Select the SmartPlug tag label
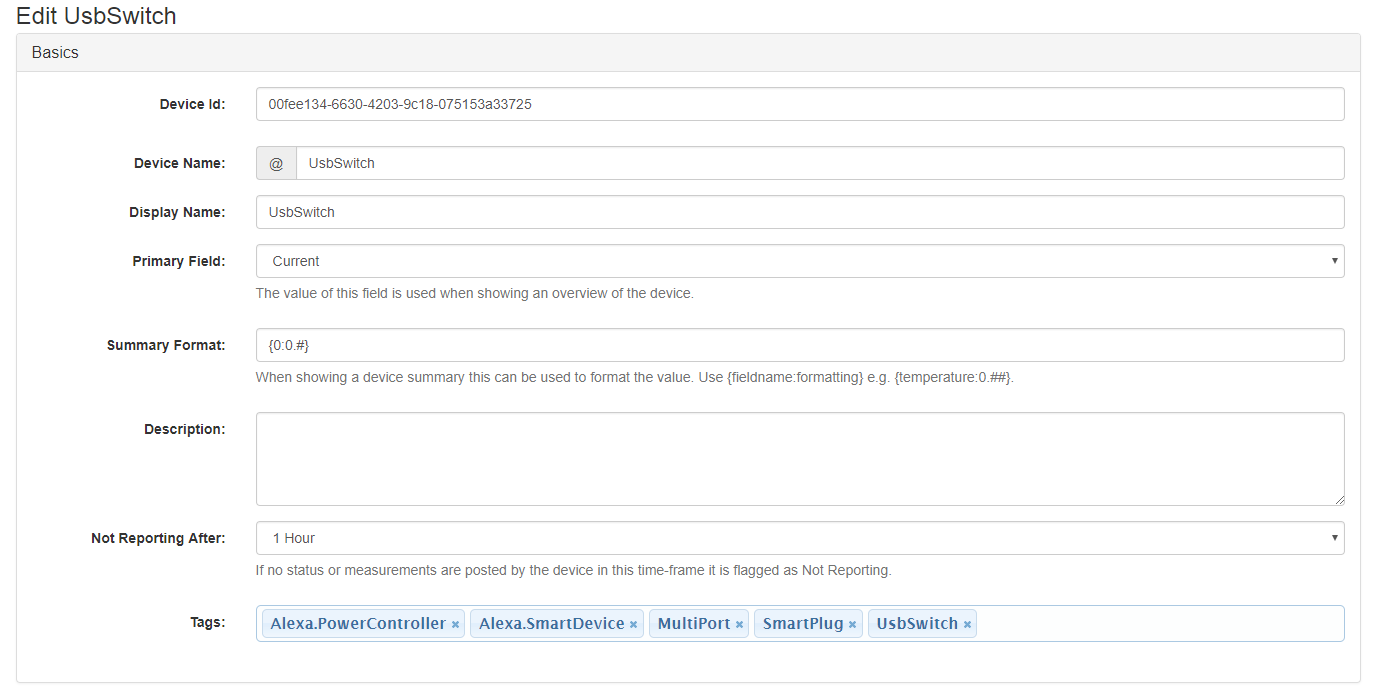Viewport: 1386px width, 693px height. (802, 624)
